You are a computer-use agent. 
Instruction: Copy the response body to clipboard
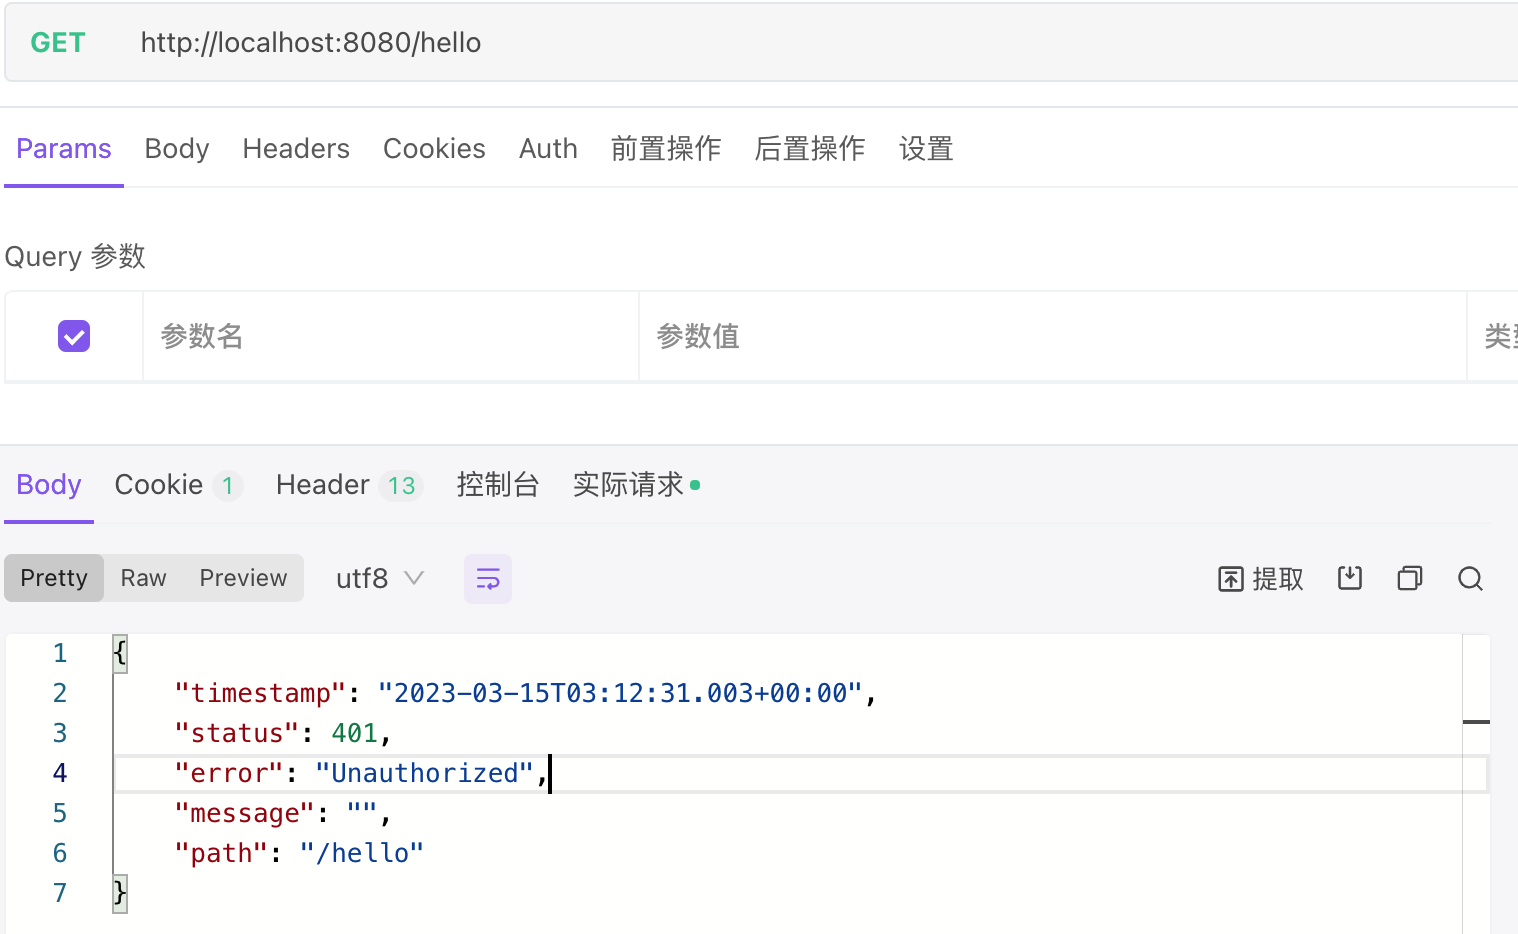click(x=1410, y=578)
